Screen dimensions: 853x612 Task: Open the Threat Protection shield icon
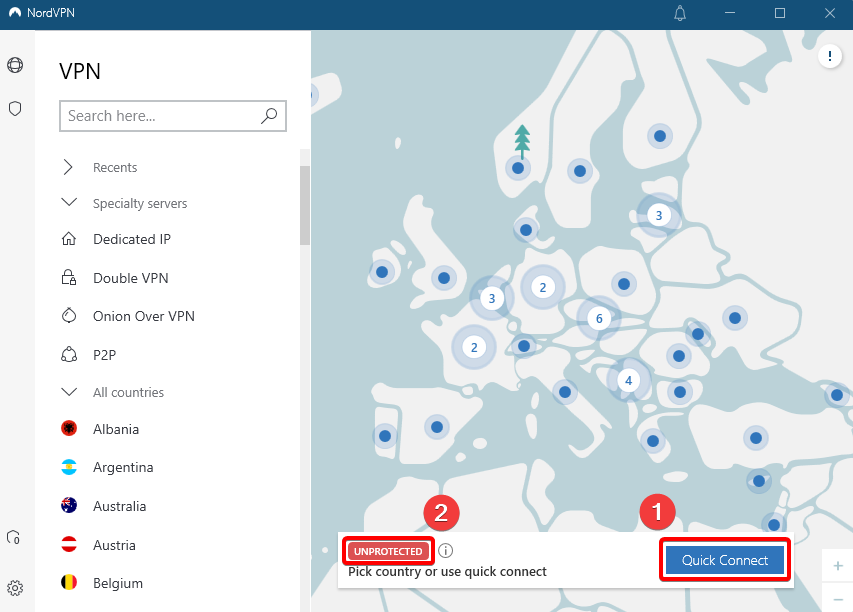15,109
